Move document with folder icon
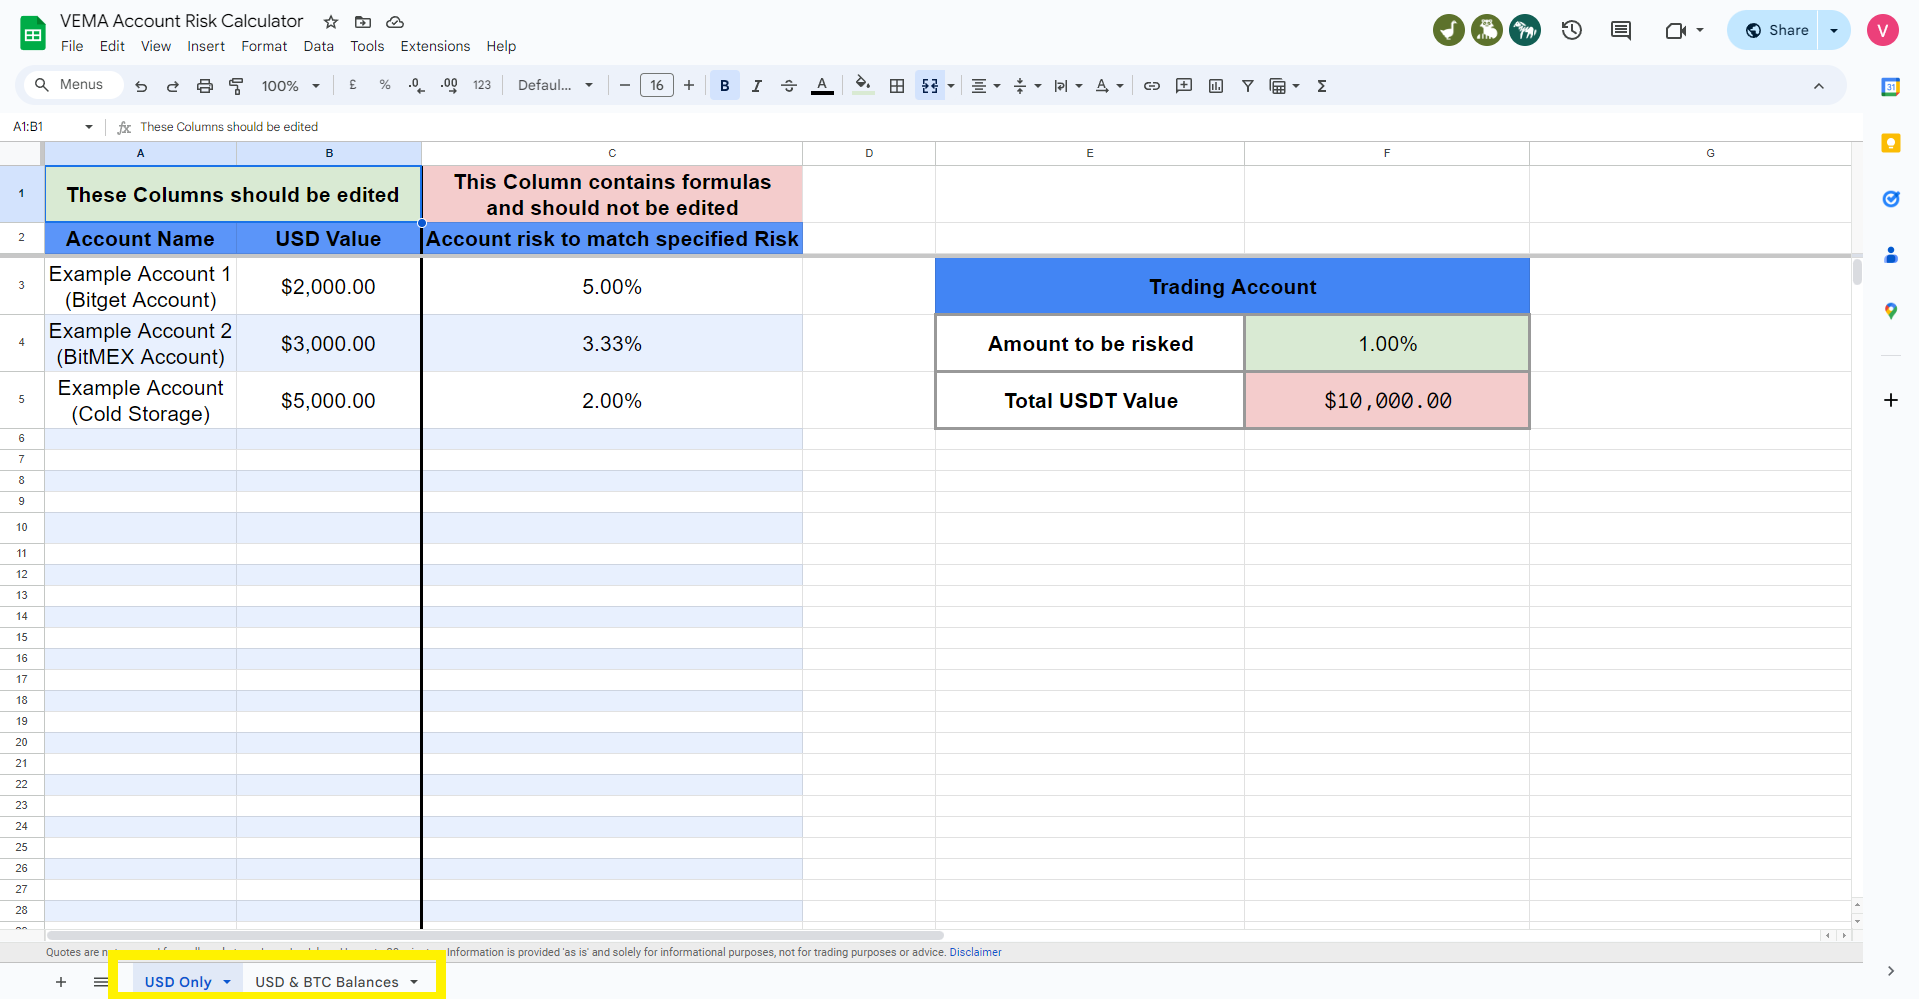The image size is (1919, 999). tap(363, 22)
